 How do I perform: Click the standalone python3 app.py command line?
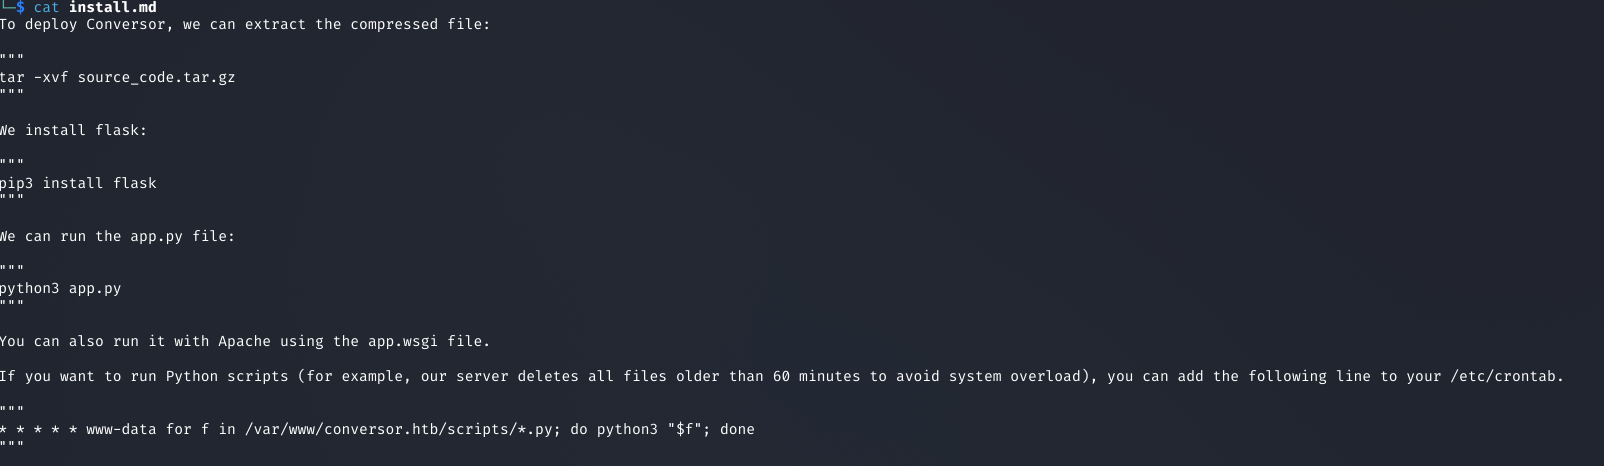click(x=60, y=288)
